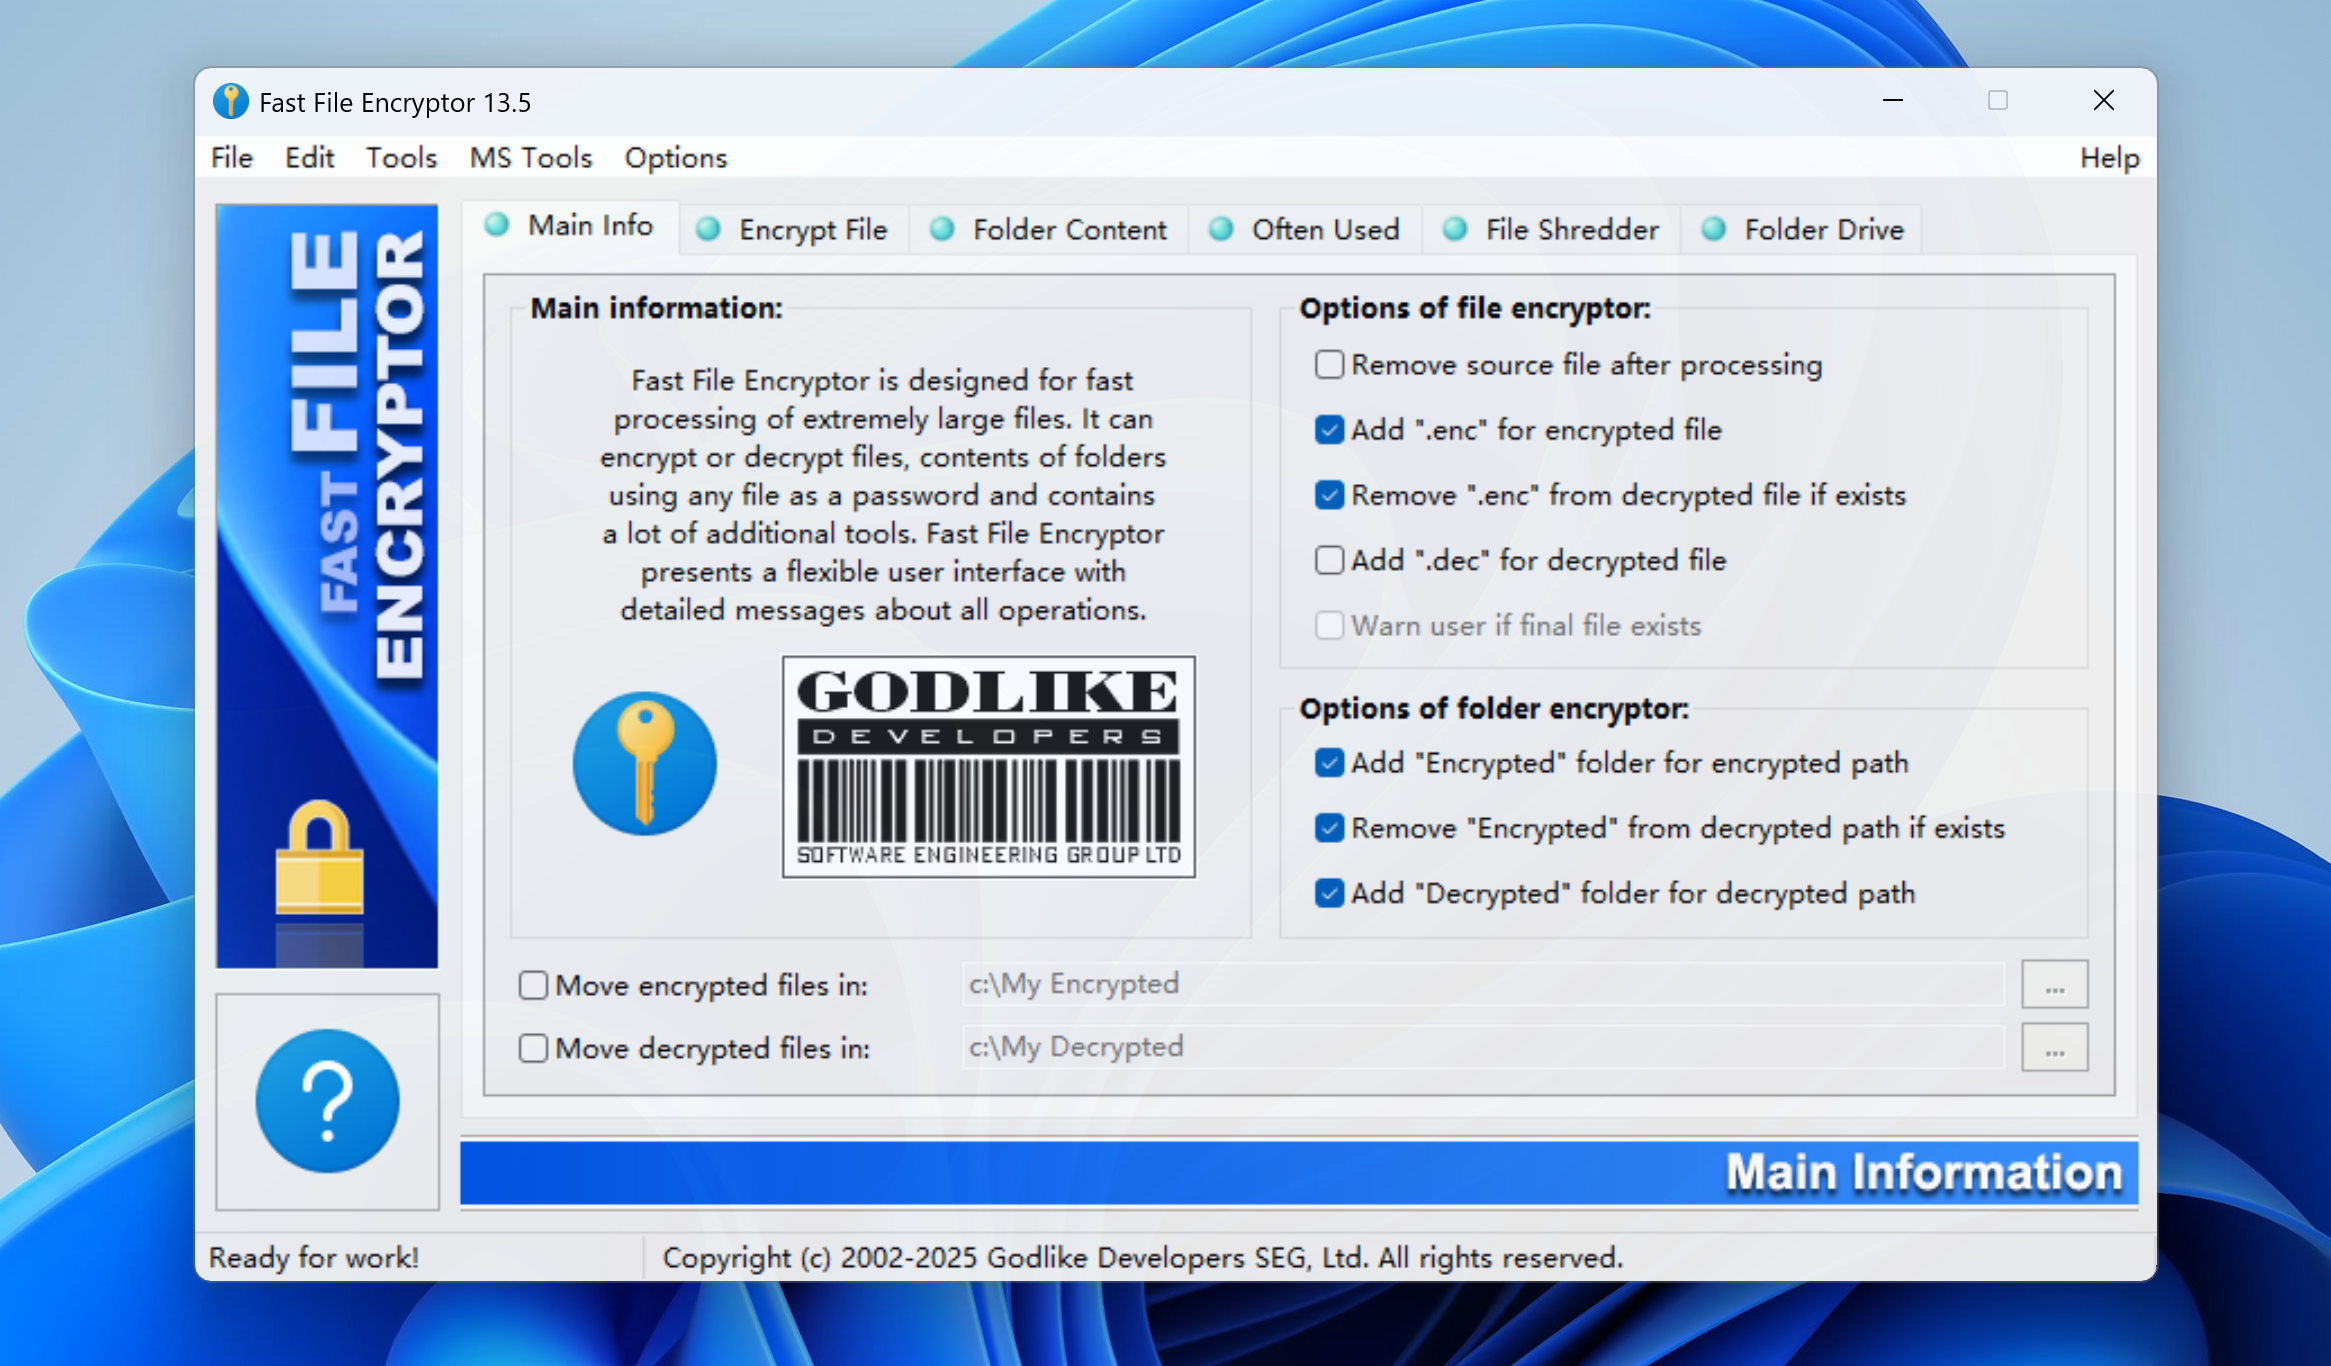This screenshot has width=2331, height=1366.
Task: Select the Main Info tab
Action: [x=571, y=227]
